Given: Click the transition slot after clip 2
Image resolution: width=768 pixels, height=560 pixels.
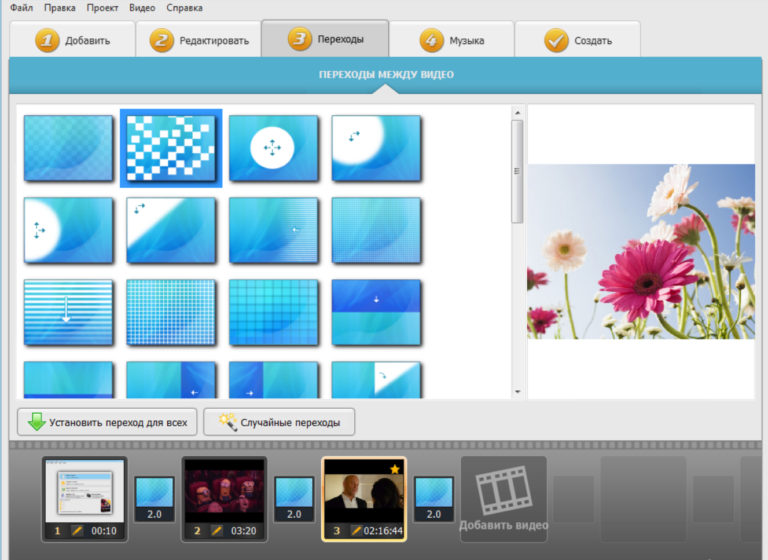Looking at the screenshot, I should tap(294, 499).
